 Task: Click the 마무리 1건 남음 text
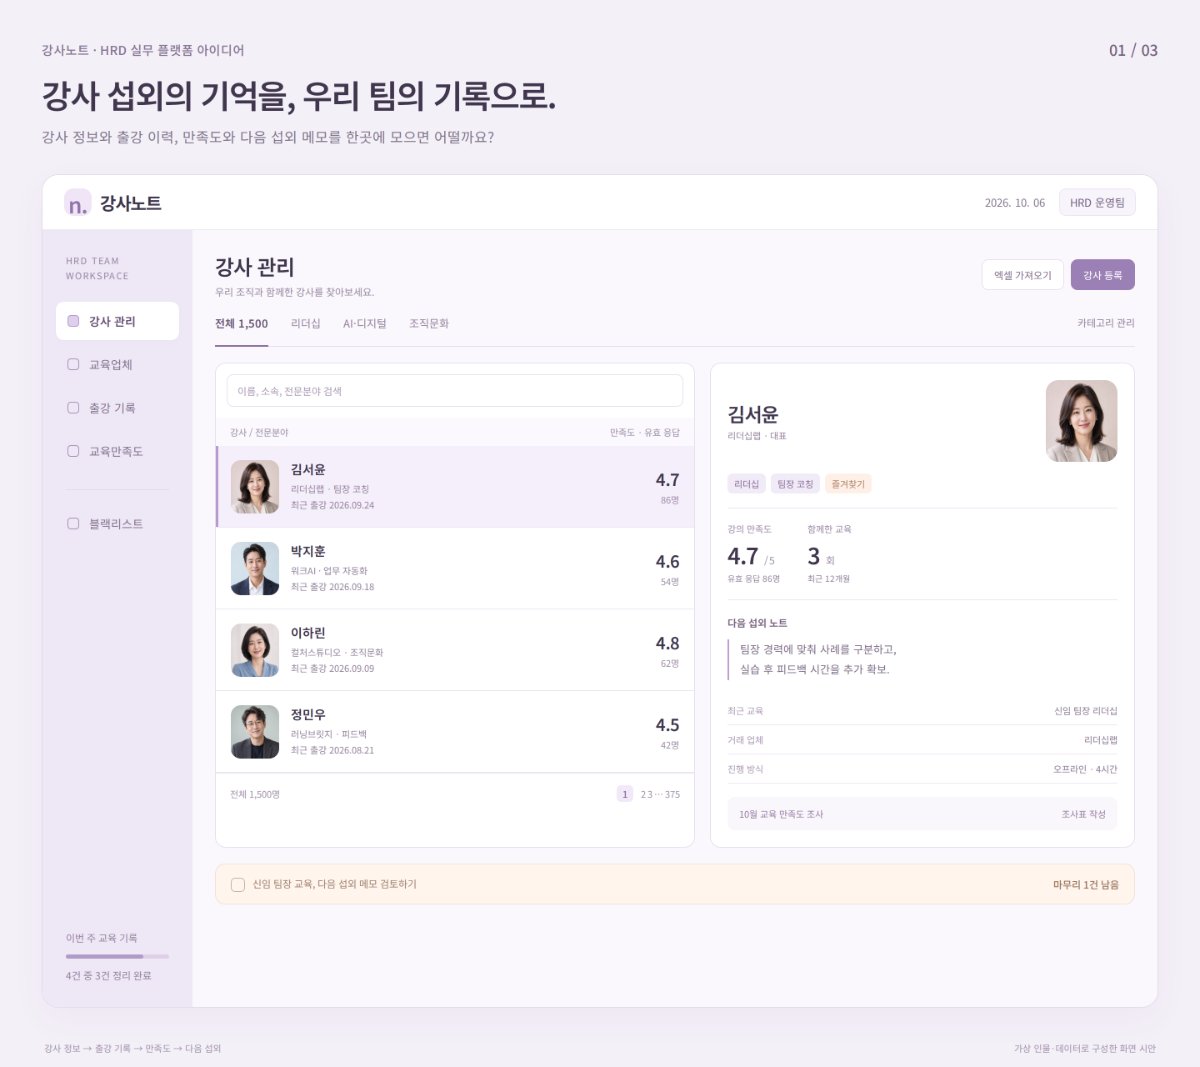point(1086,885)
